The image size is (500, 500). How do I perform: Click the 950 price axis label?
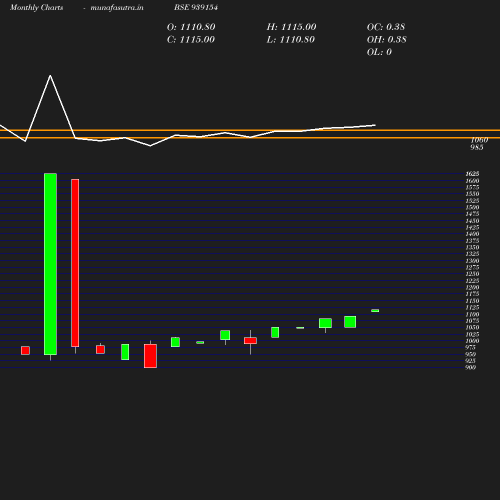[x=471, y=354]
